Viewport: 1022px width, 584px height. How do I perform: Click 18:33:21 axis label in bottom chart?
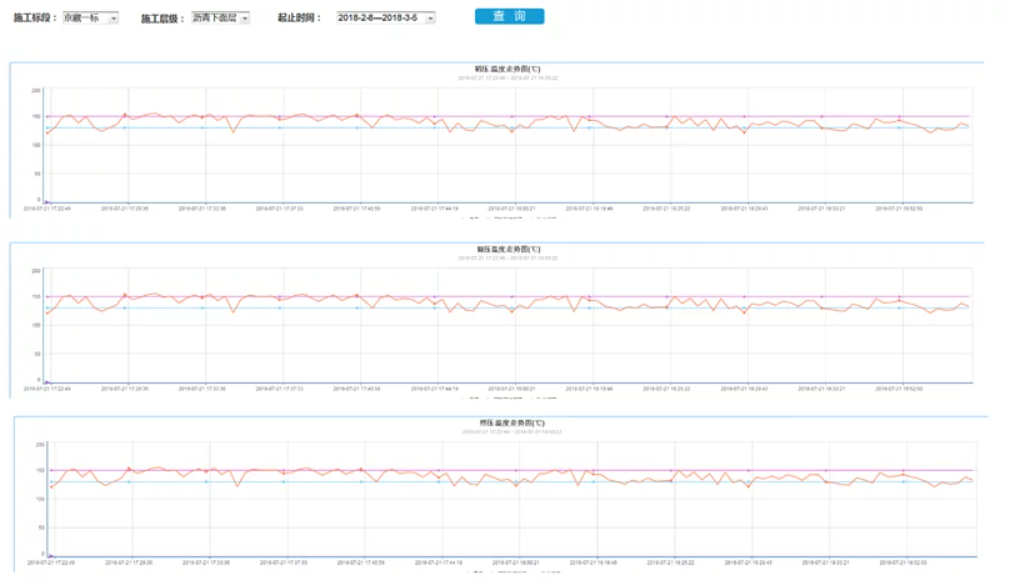pyautogui.click(x=825, y=562)
